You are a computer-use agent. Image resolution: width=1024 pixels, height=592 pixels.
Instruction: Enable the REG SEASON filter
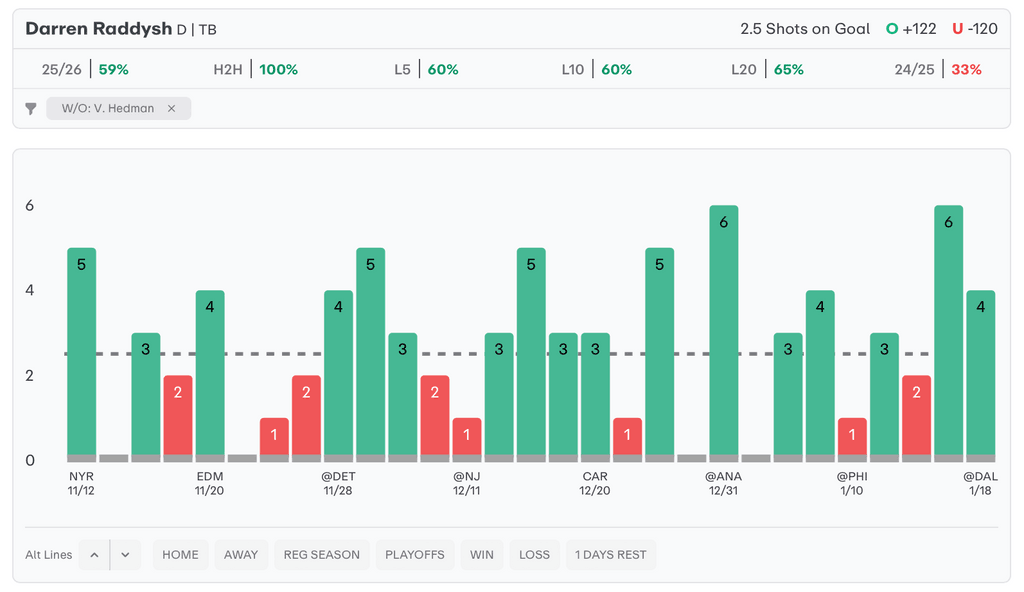click(321, 555)
